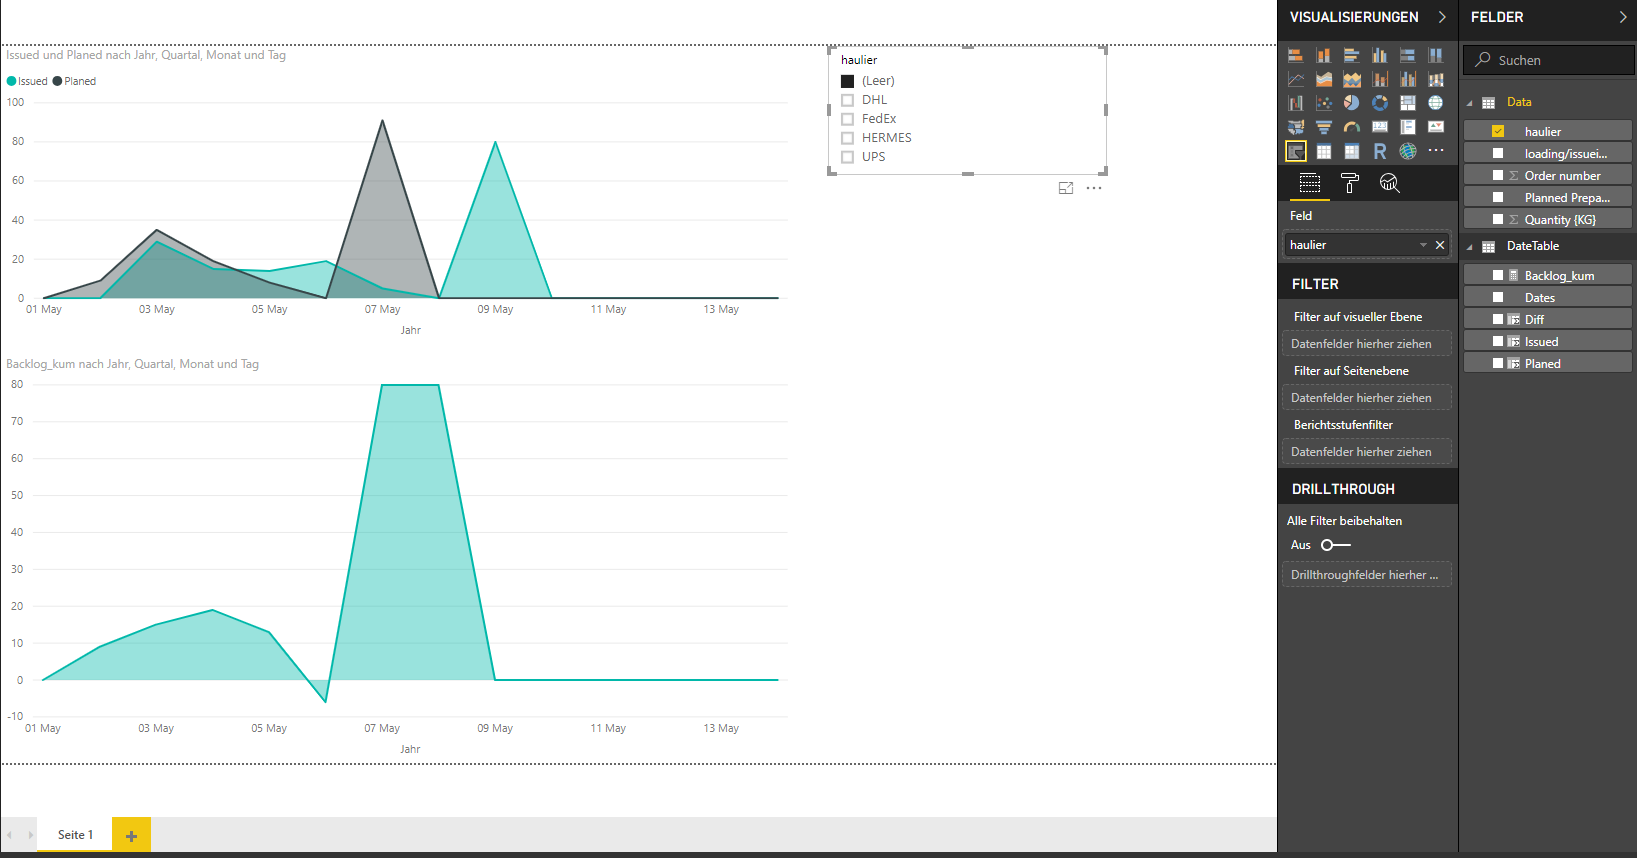Select the stacked bar chart visualization

(1296, 56)
